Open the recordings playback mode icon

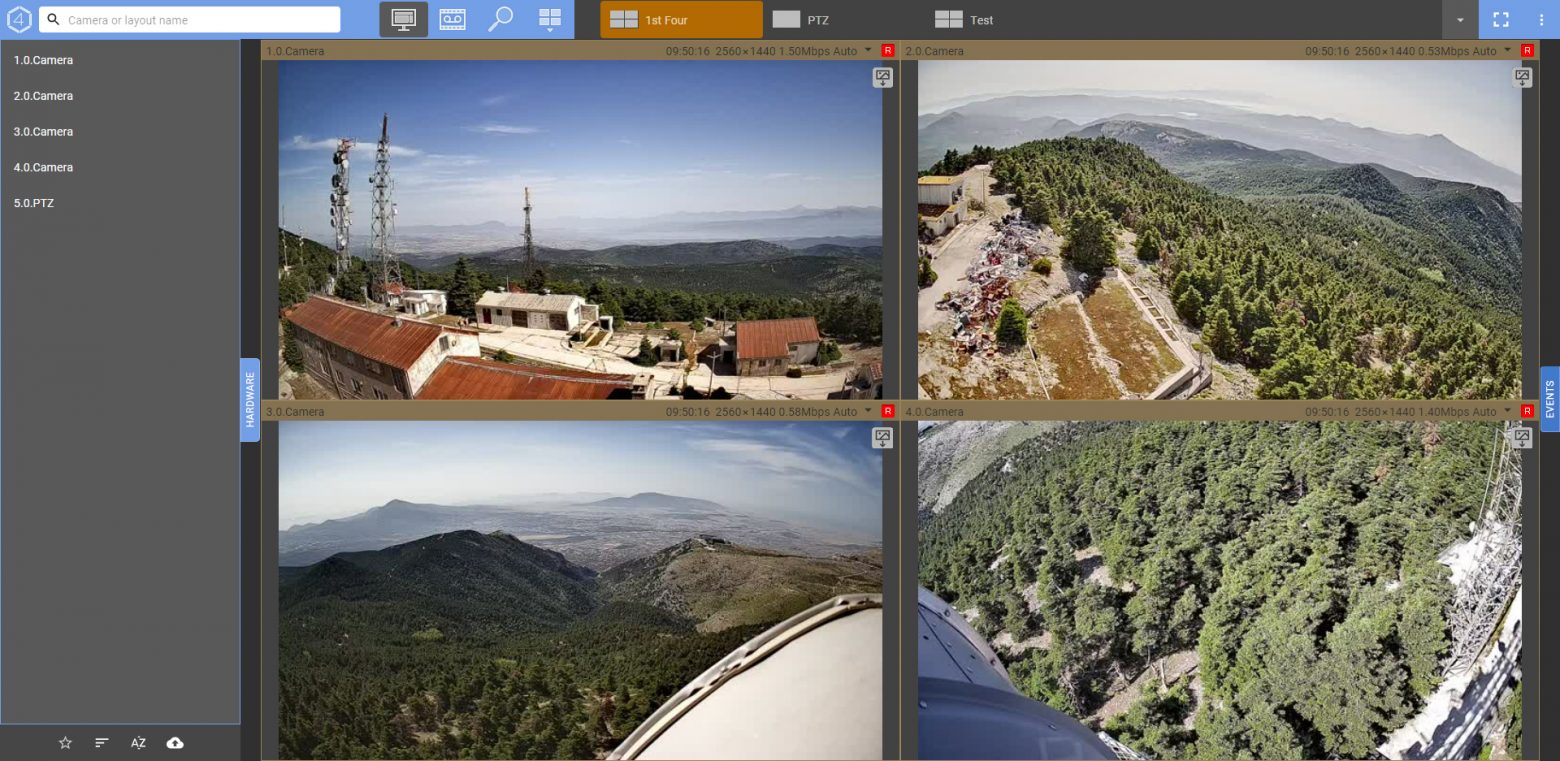click(452, 19)
